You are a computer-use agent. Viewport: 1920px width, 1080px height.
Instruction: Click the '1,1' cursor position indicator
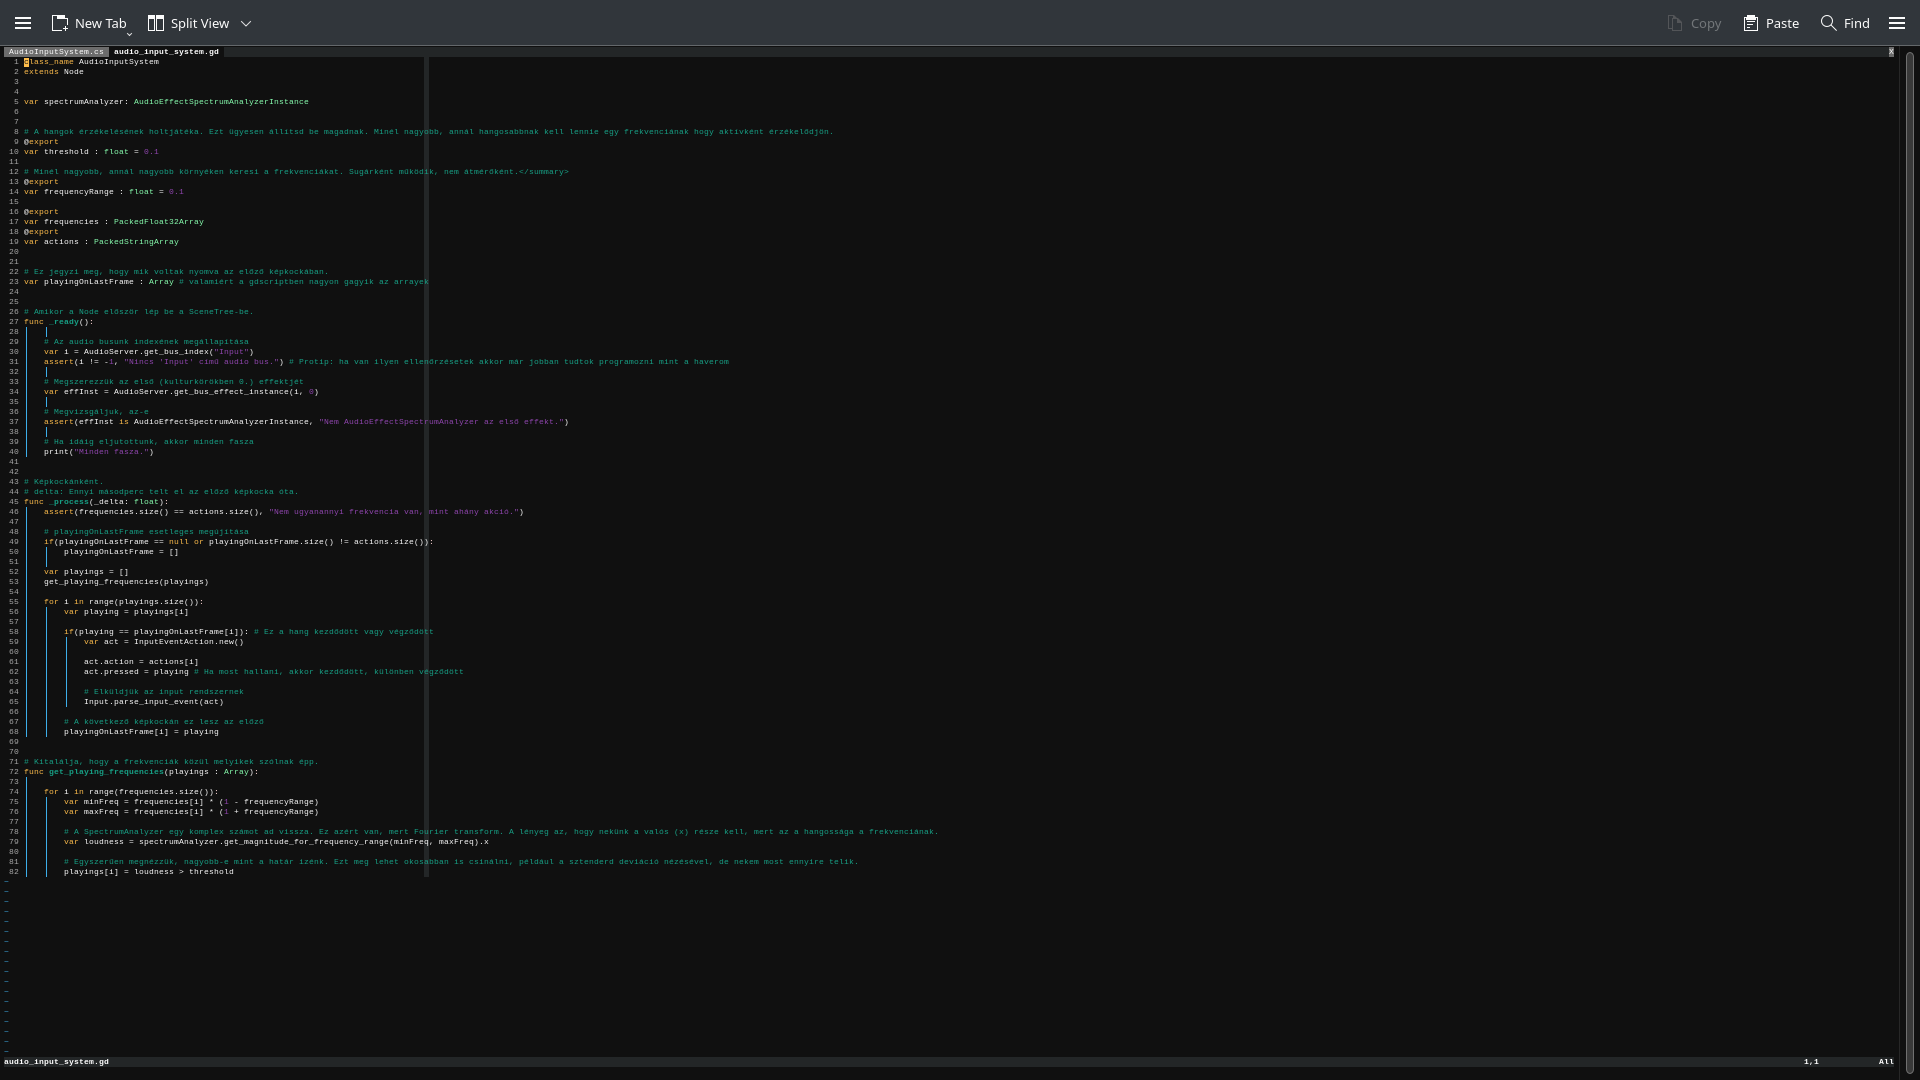coord(1811,1061)
